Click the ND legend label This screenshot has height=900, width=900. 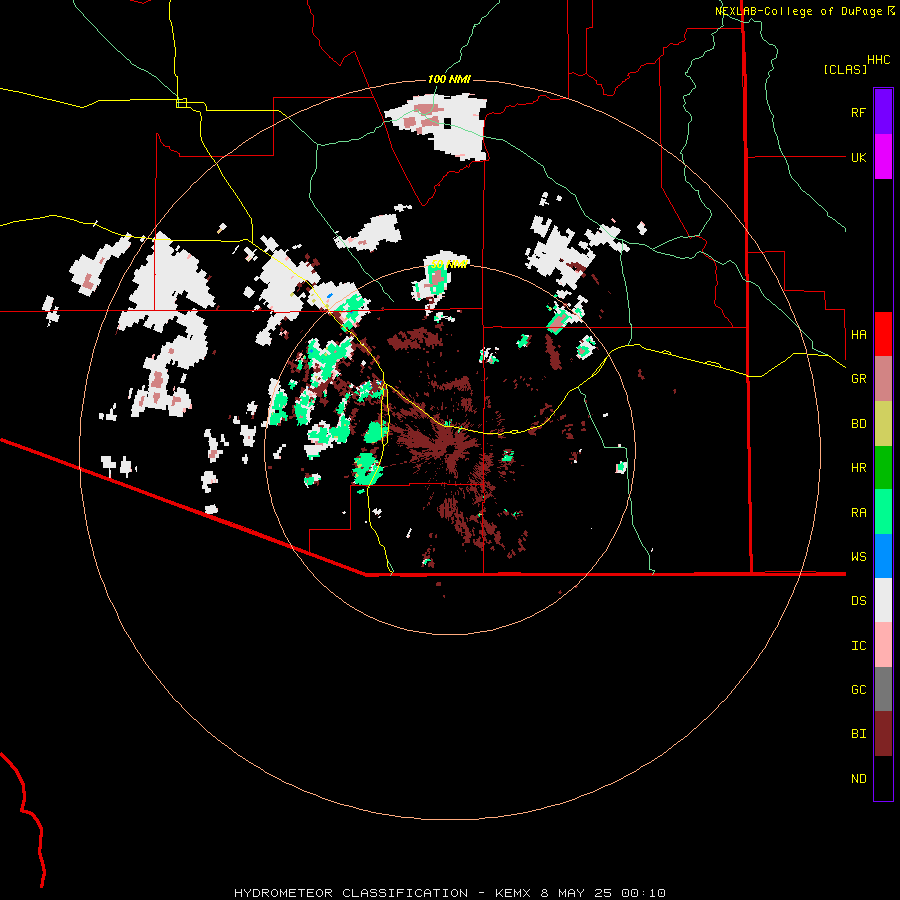pos(858,779)
